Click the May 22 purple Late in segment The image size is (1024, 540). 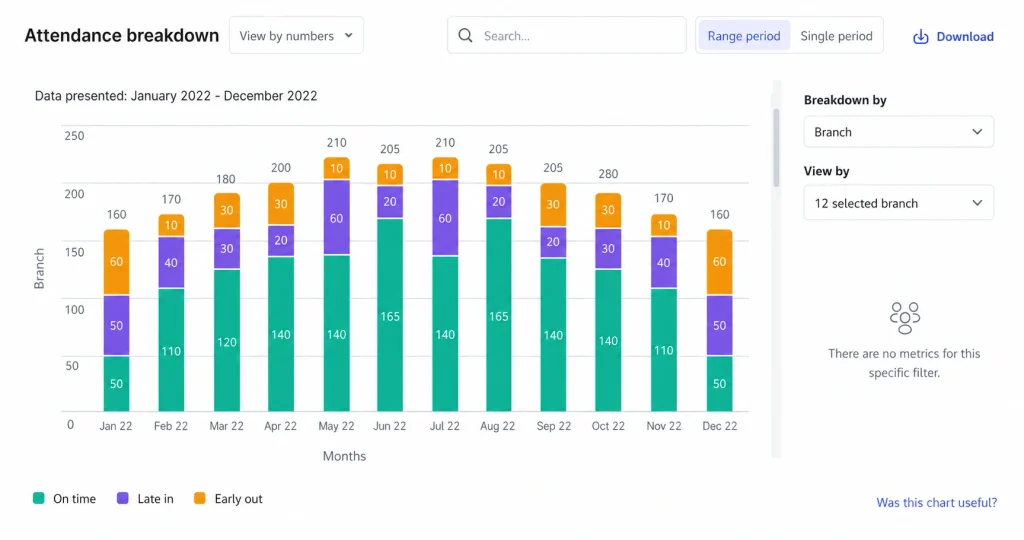coord(336,217)
